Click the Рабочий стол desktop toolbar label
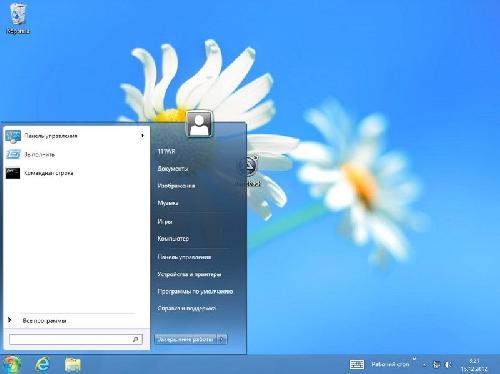 coord(390,364)
